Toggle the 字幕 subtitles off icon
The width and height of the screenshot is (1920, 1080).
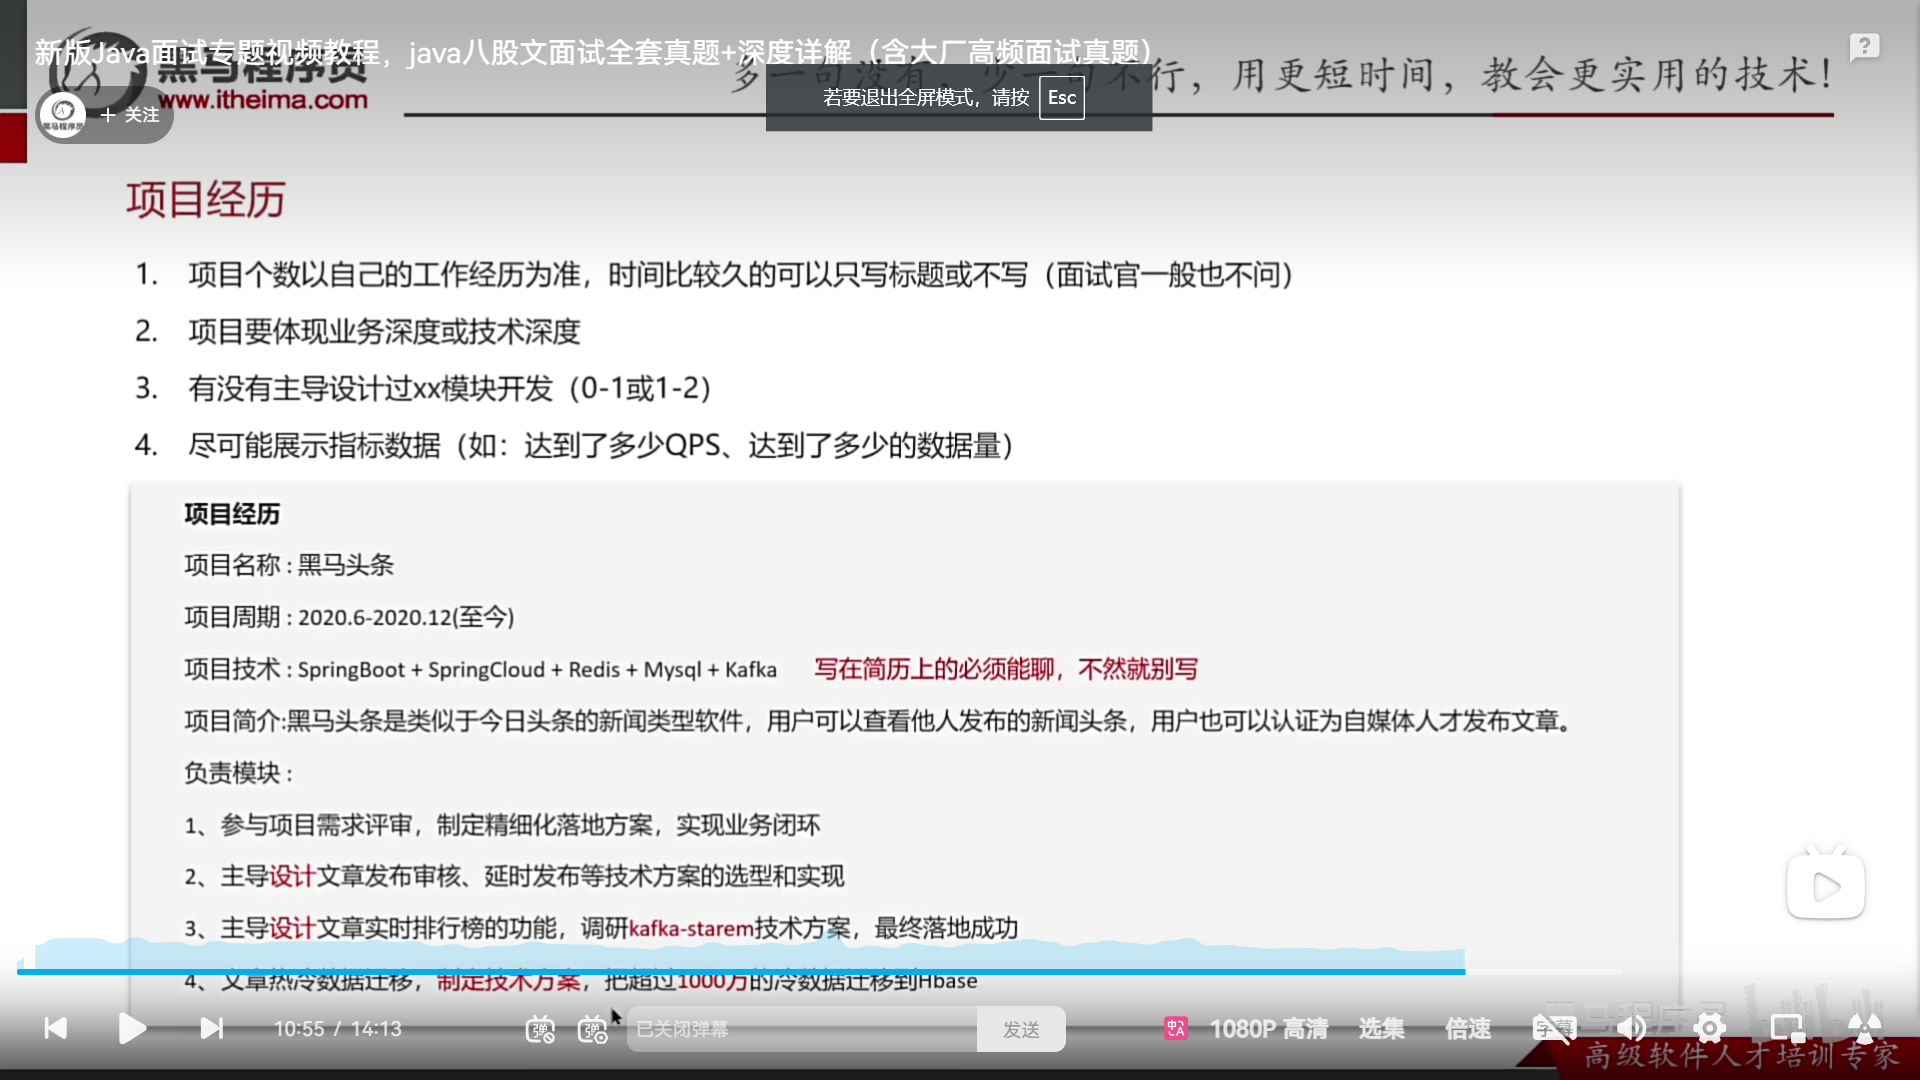point(1553,1028)
